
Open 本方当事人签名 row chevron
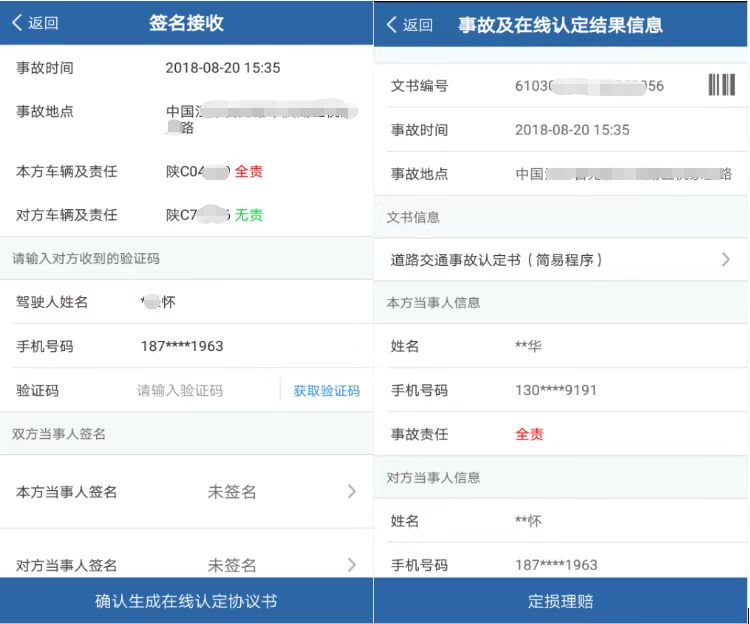[x=352, y=491]
